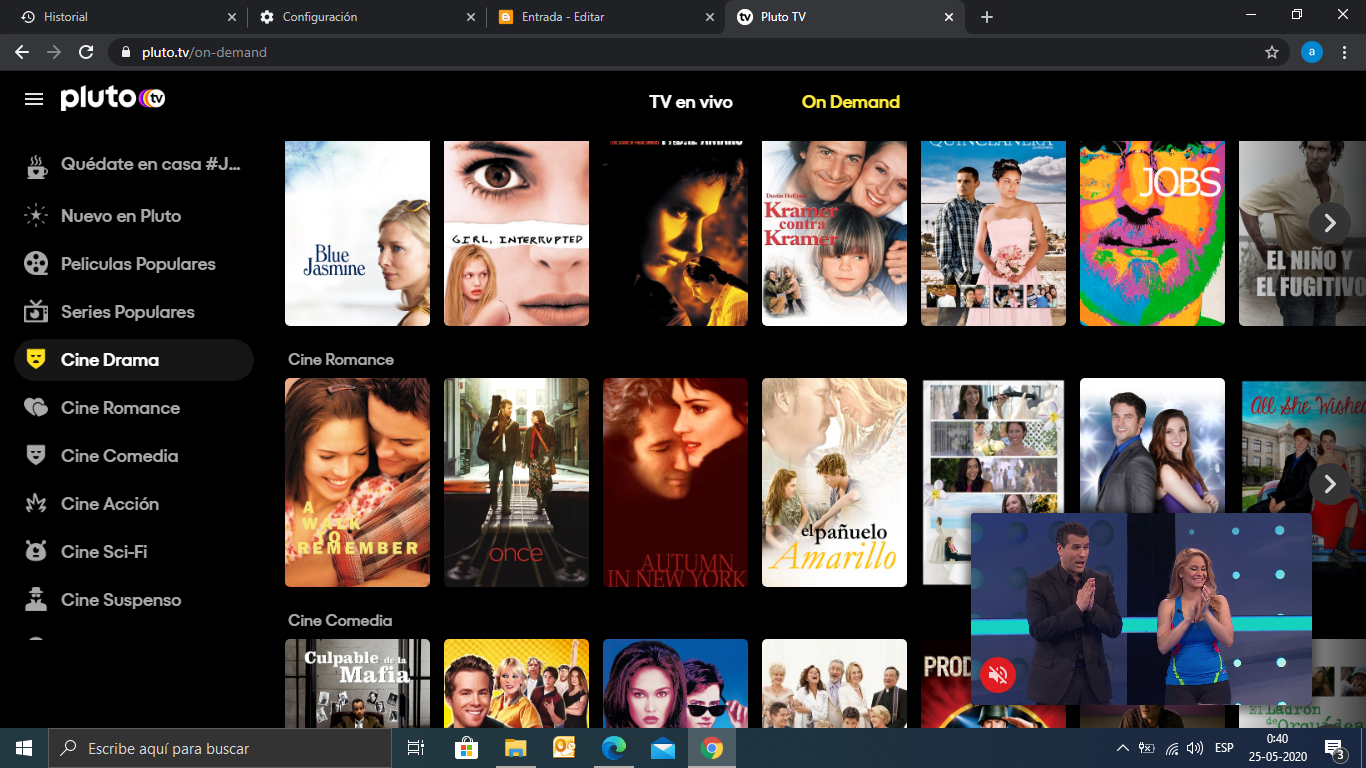Show next titles in Cine Romance row
This screenshot has height=768, width=1366.
pyautogui.click(x=1330, y=484)
